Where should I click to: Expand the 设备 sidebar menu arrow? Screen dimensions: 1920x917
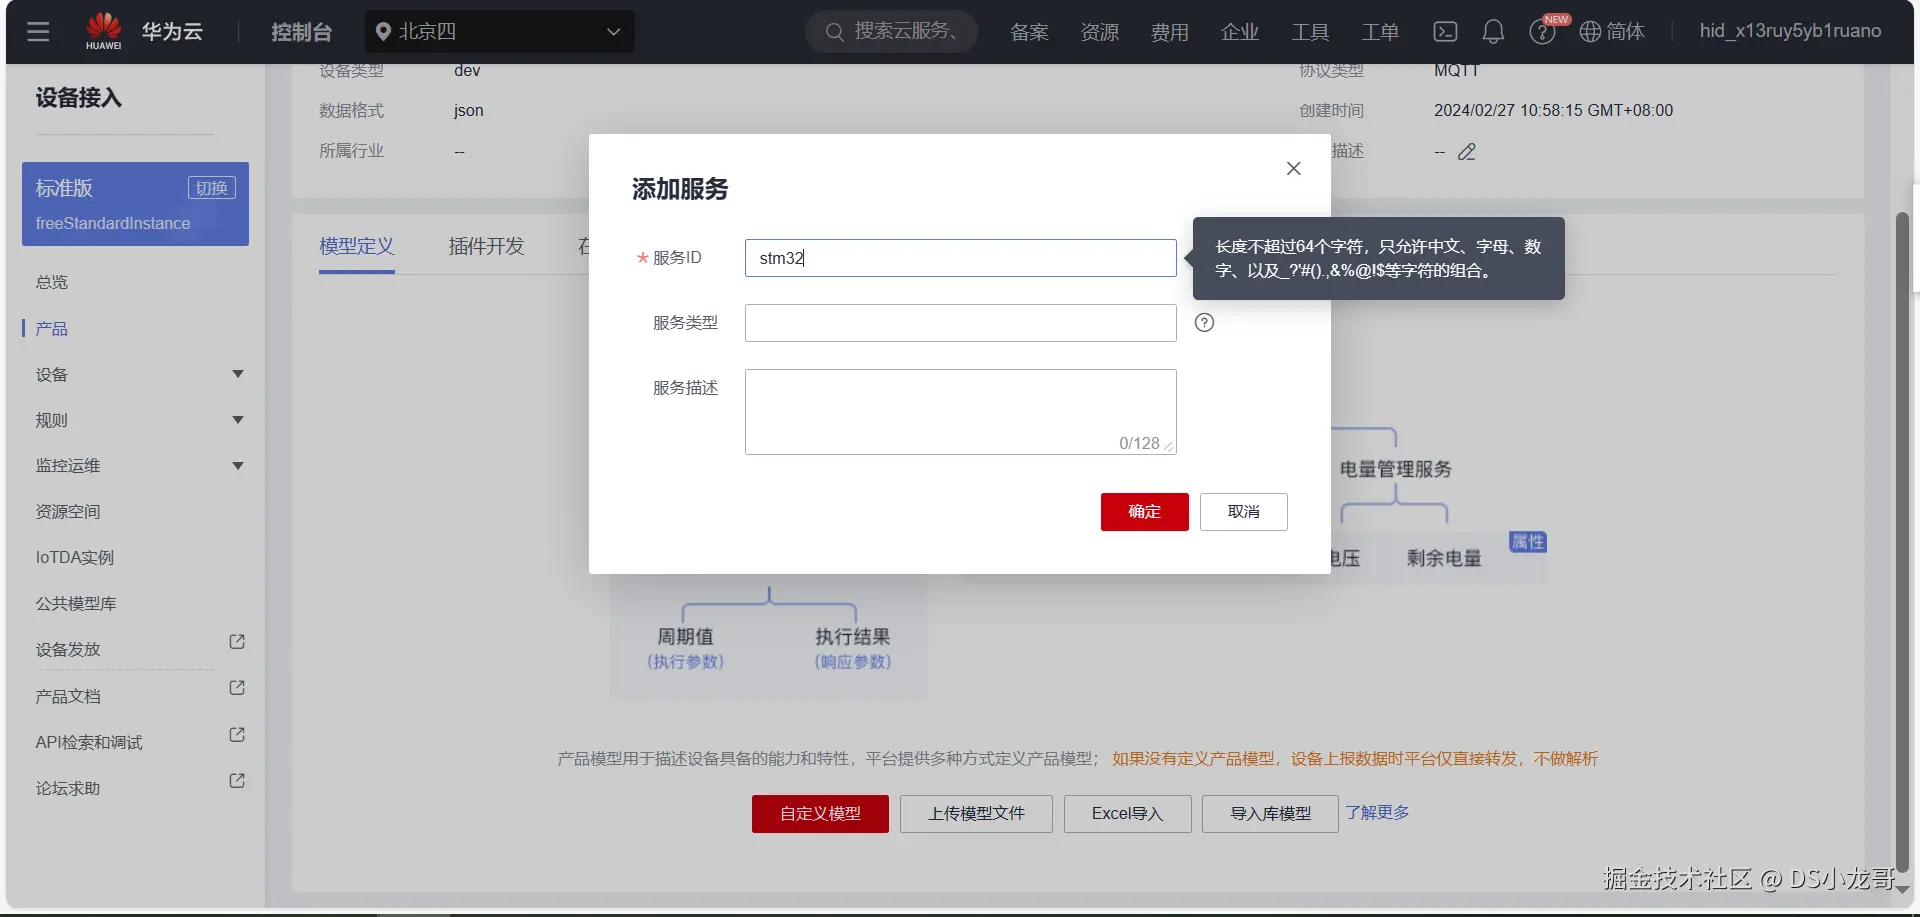click(x=238, y=374)
